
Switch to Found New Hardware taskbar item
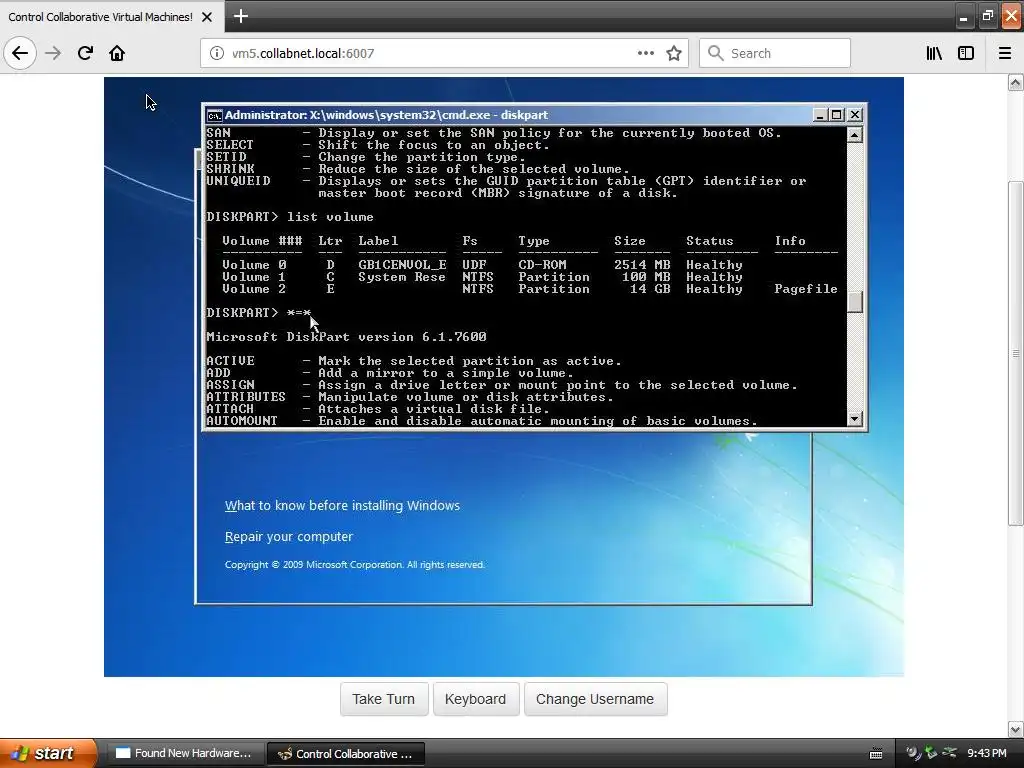click(x=185, y=754)
